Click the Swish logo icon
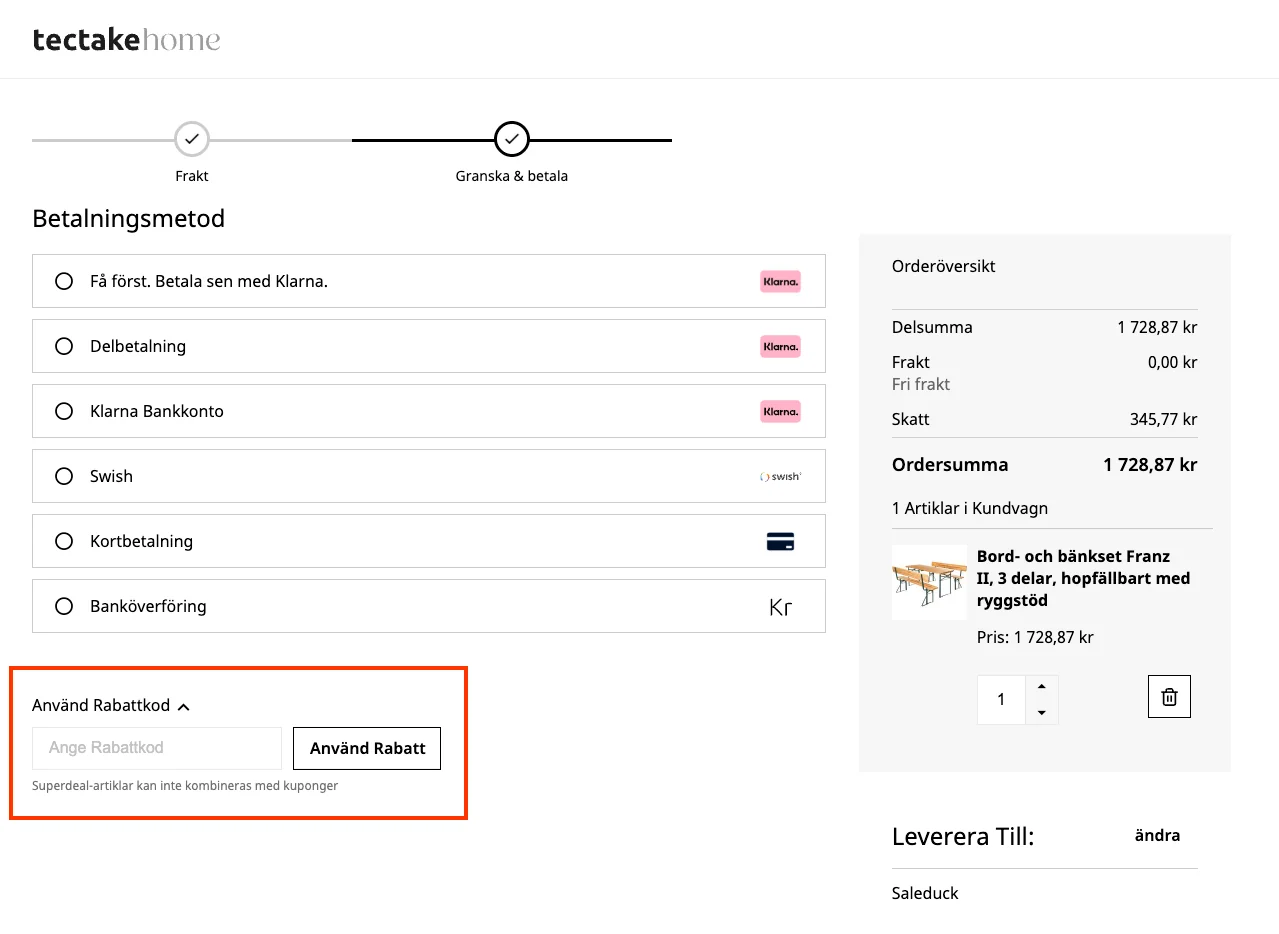Image resolution: width=1279 pixels, height=934 pixels. click(x=780, y=477)
